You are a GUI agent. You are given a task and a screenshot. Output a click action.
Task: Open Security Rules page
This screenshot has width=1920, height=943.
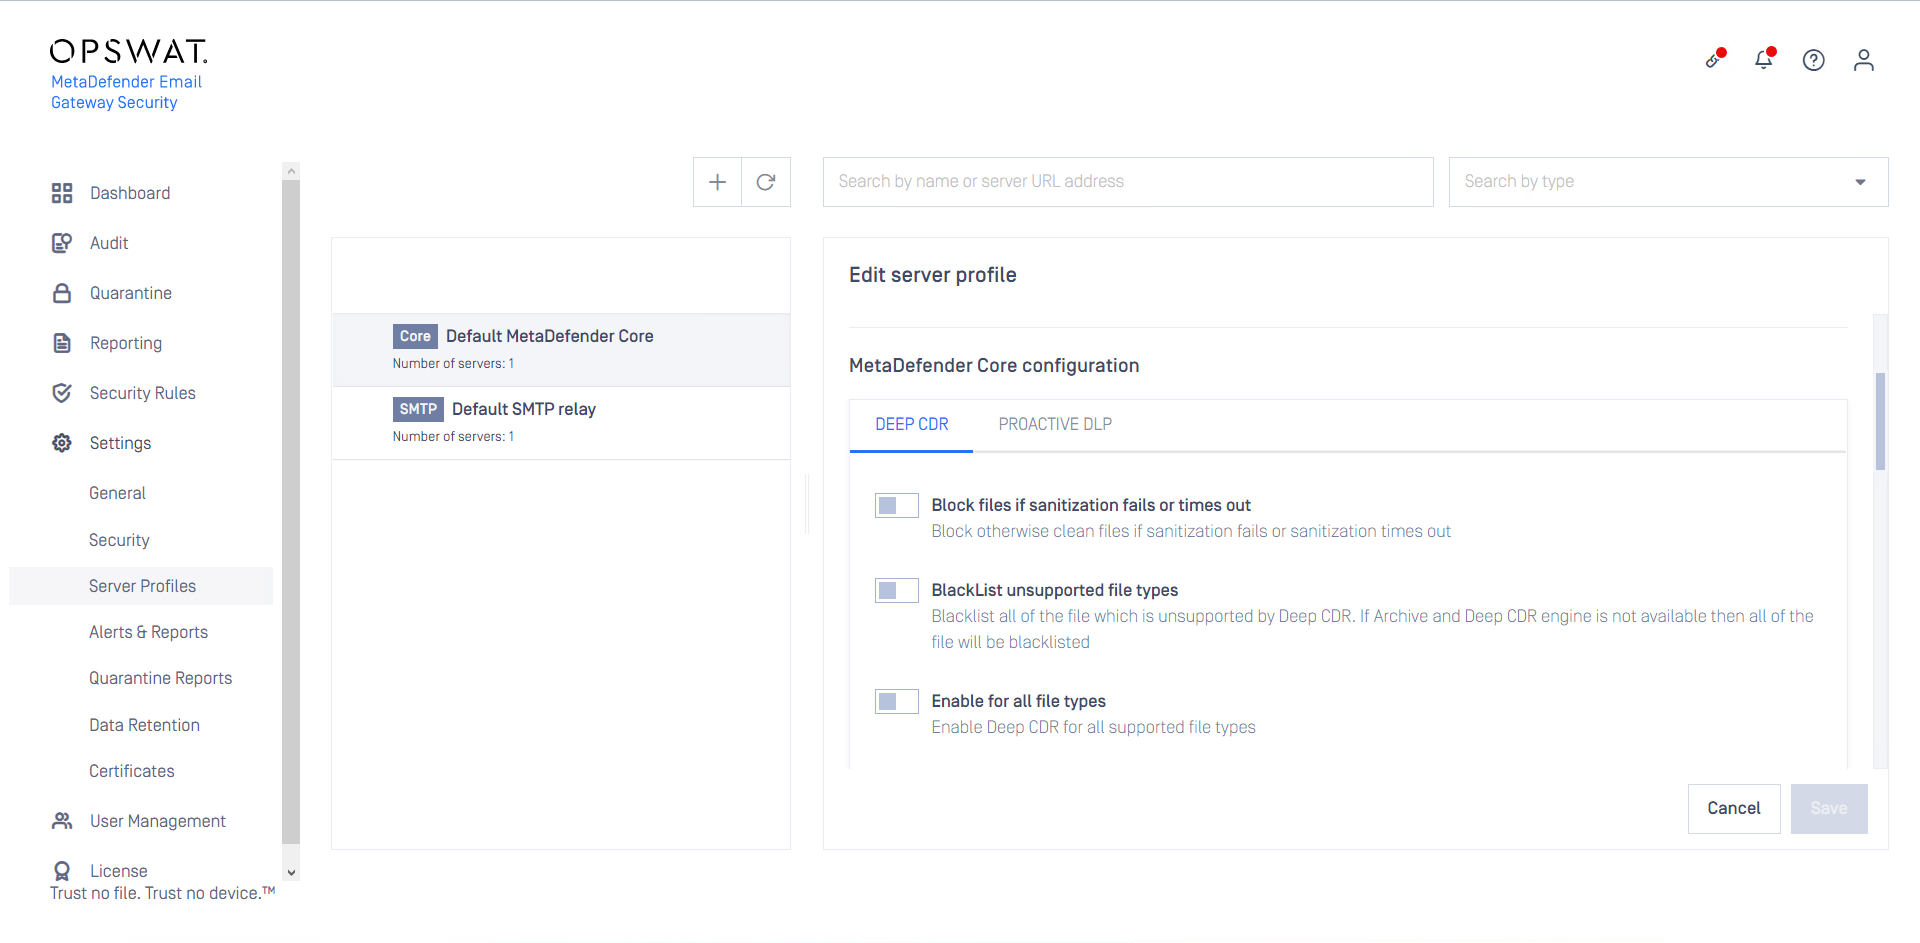pyautogui.click(x=143, y=393)
